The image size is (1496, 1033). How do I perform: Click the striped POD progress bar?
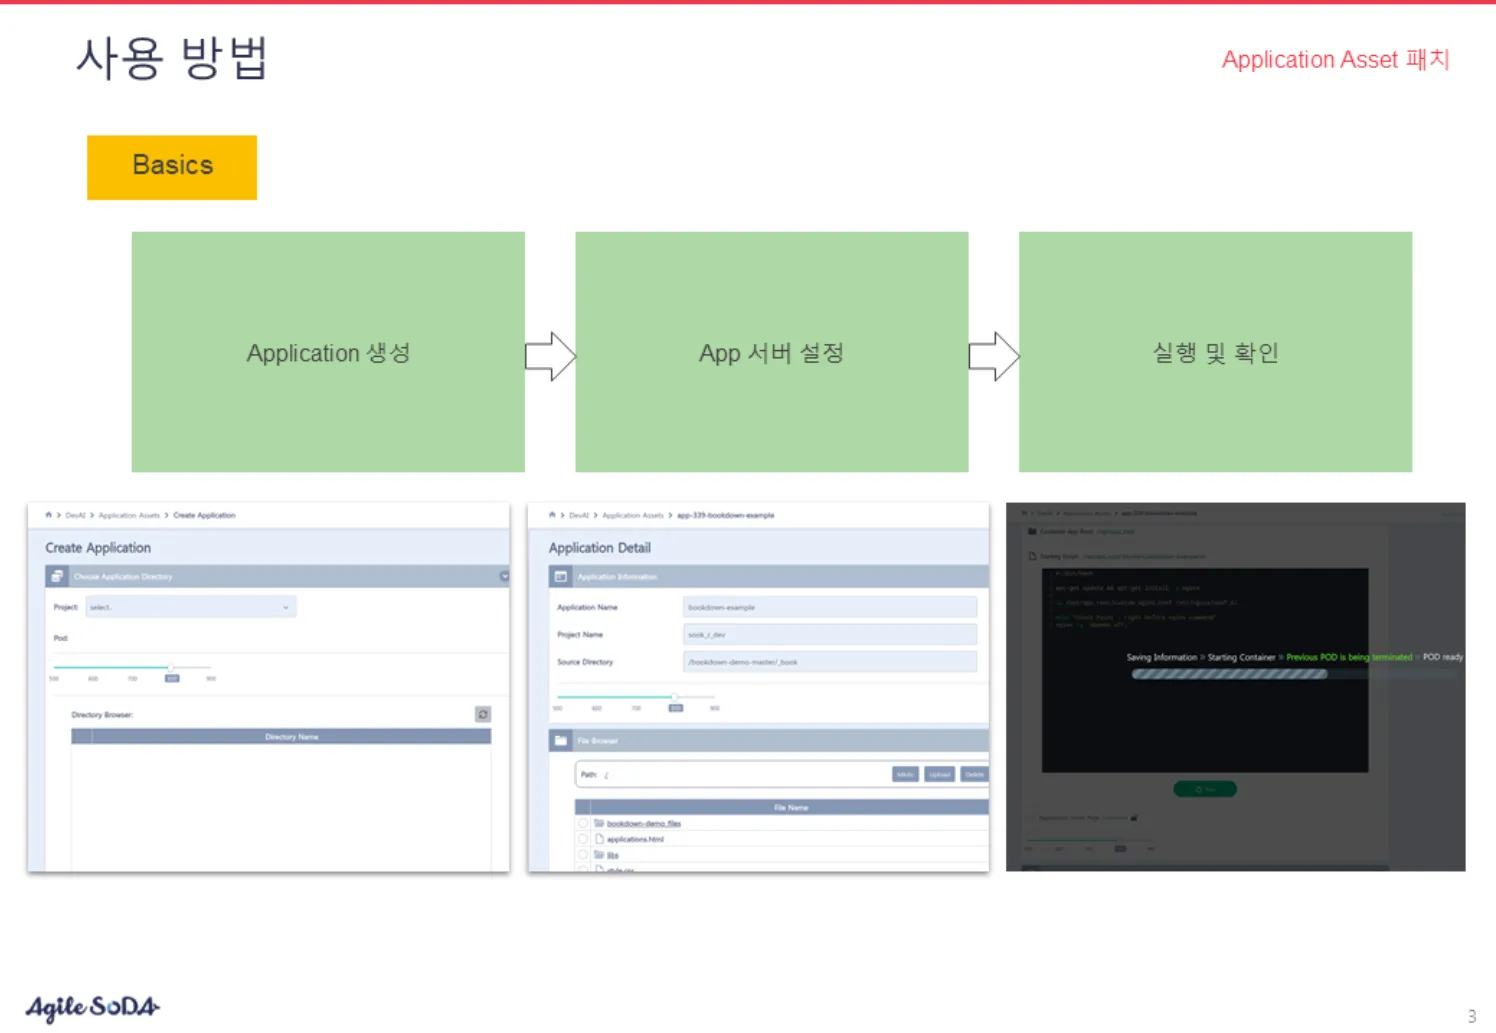pos(1229,674)
